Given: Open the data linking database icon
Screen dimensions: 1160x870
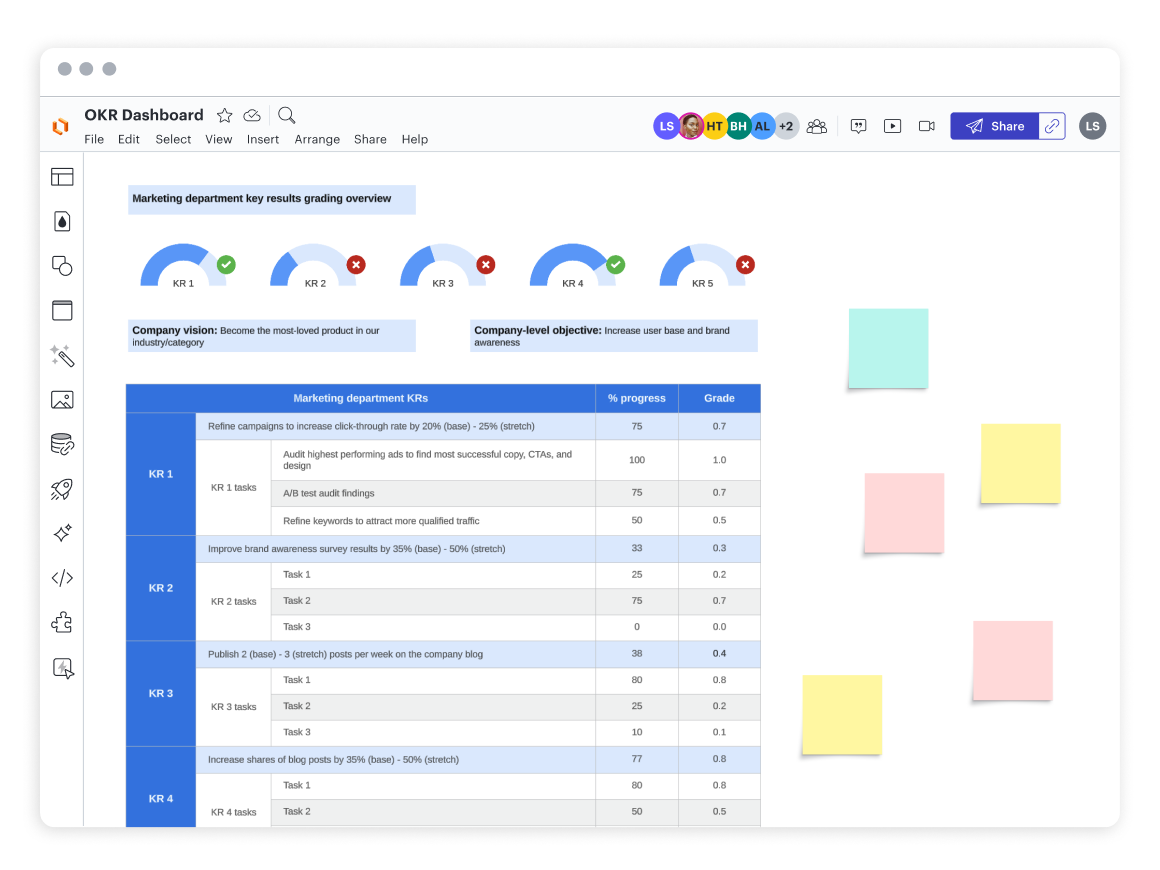Looking at the screenshot, I should 62,445.
